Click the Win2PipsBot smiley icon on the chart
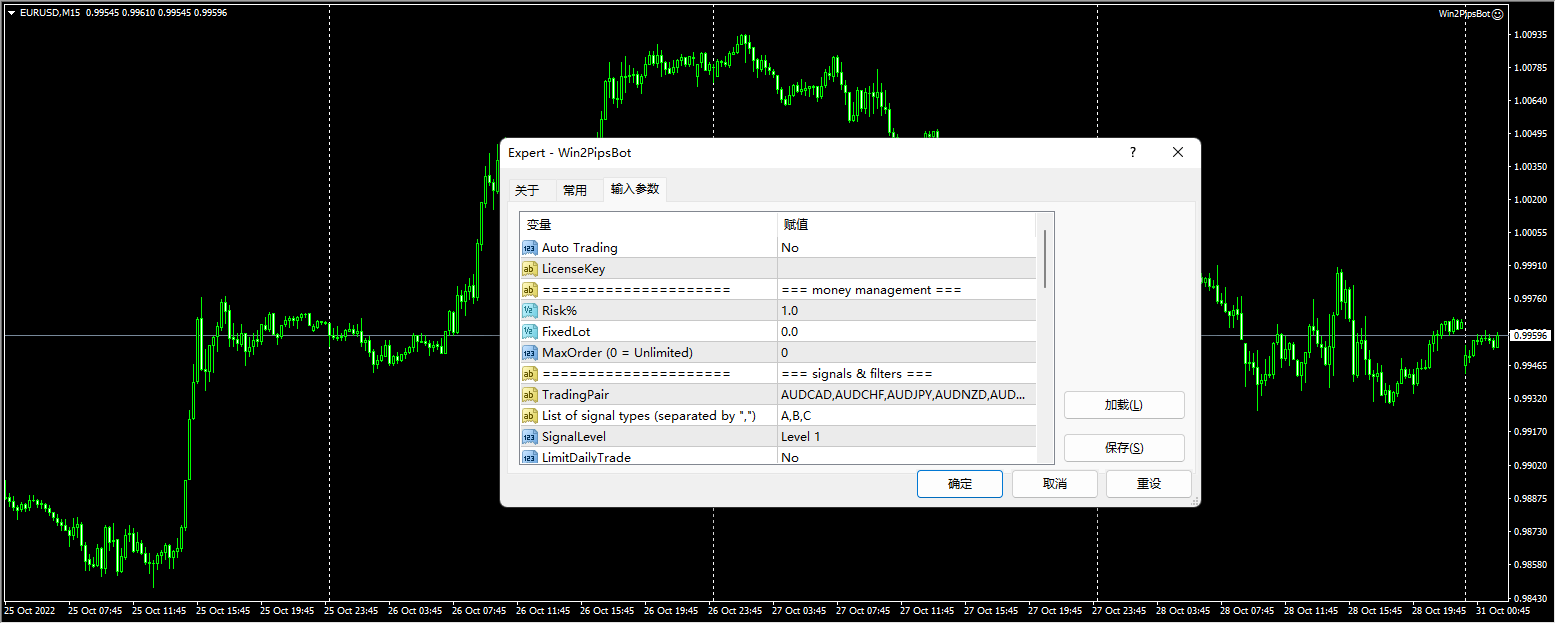The image size is (1556, 624). (1498, 14)
